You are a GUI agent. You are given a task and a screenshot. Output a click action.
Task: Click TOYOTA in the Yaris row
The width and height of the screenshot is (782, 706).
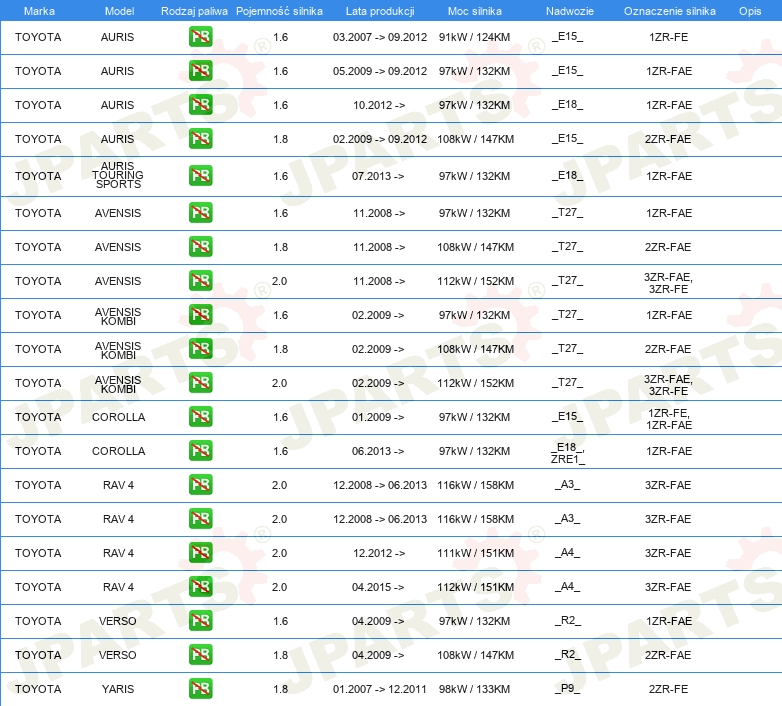point(38,689)
